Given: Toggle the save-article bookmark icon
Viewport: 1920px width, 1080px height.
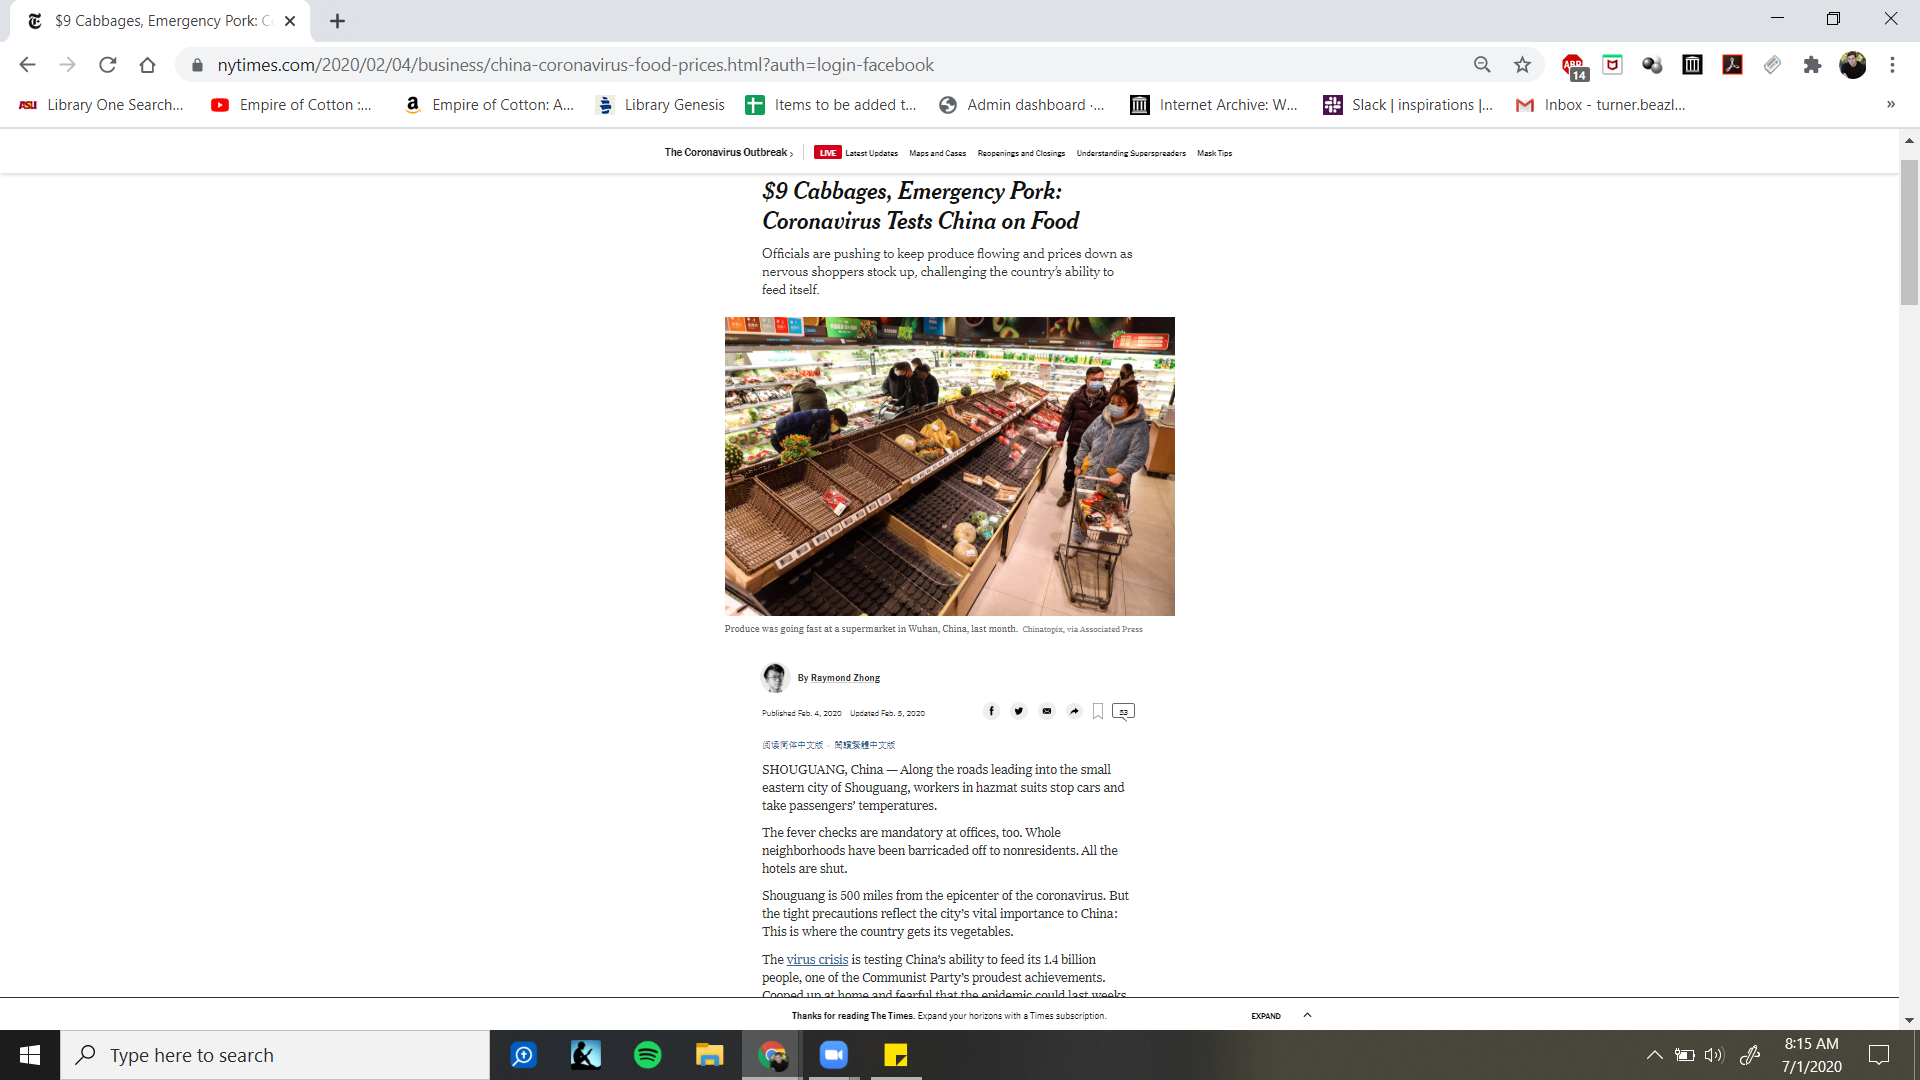Looking at the screenshot, I should (x=1098, y=711).
